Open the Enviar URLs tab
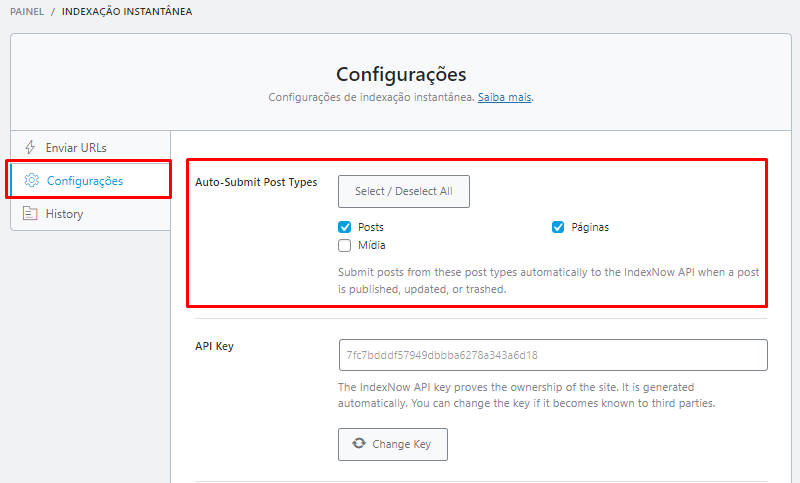The width and height of the screenshot is (800, 483). point(76,147)
